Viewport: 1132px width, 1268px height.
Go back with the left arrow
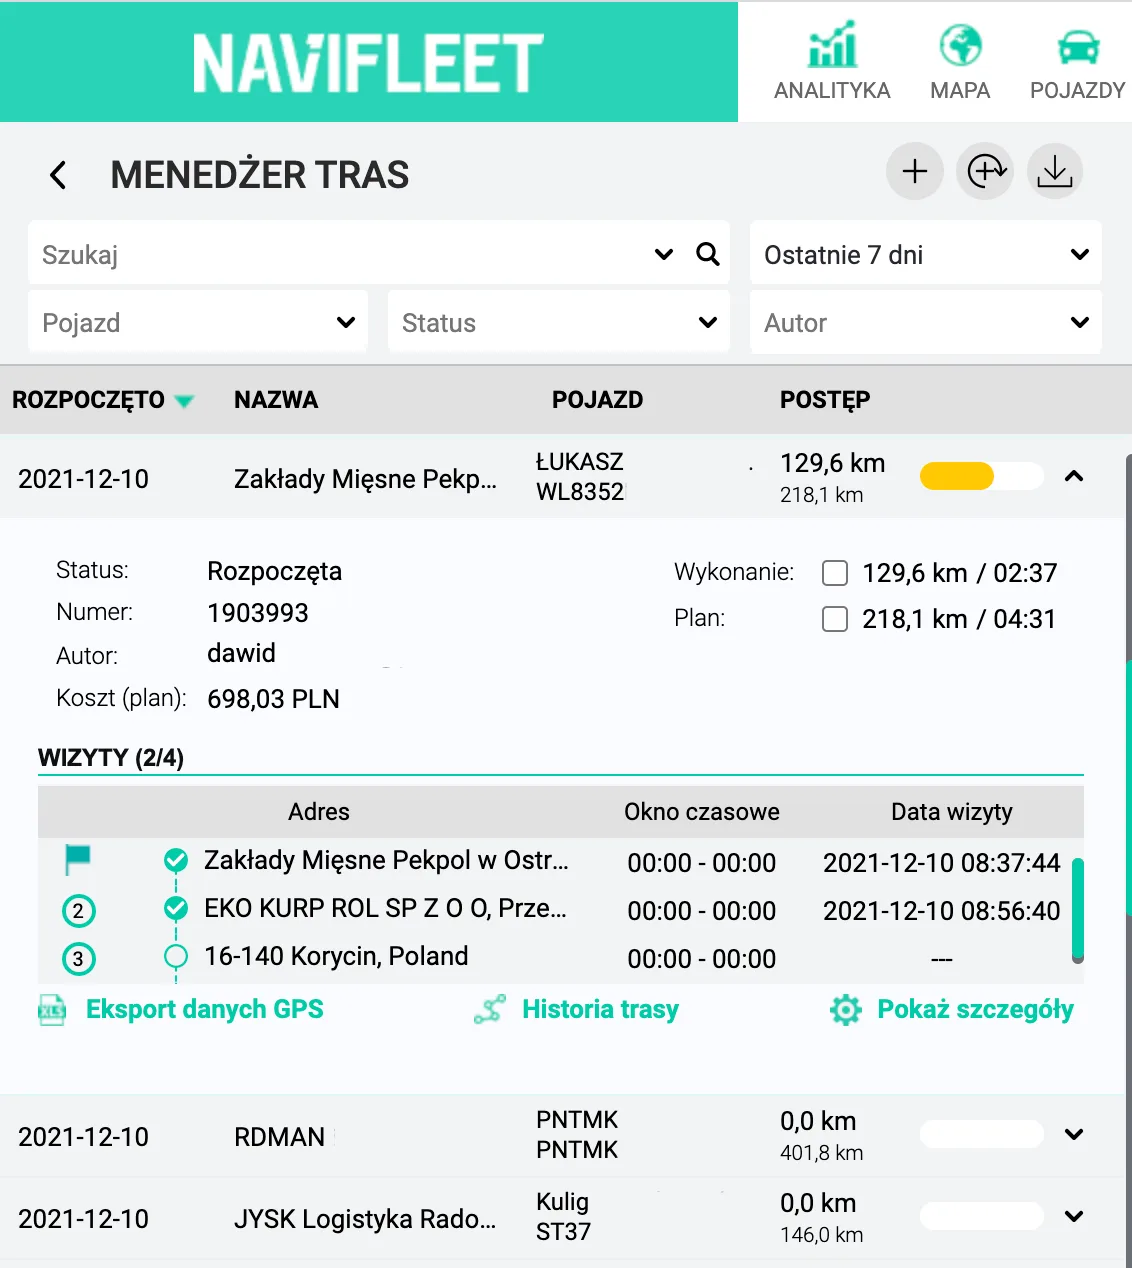[x=58, y=175]
